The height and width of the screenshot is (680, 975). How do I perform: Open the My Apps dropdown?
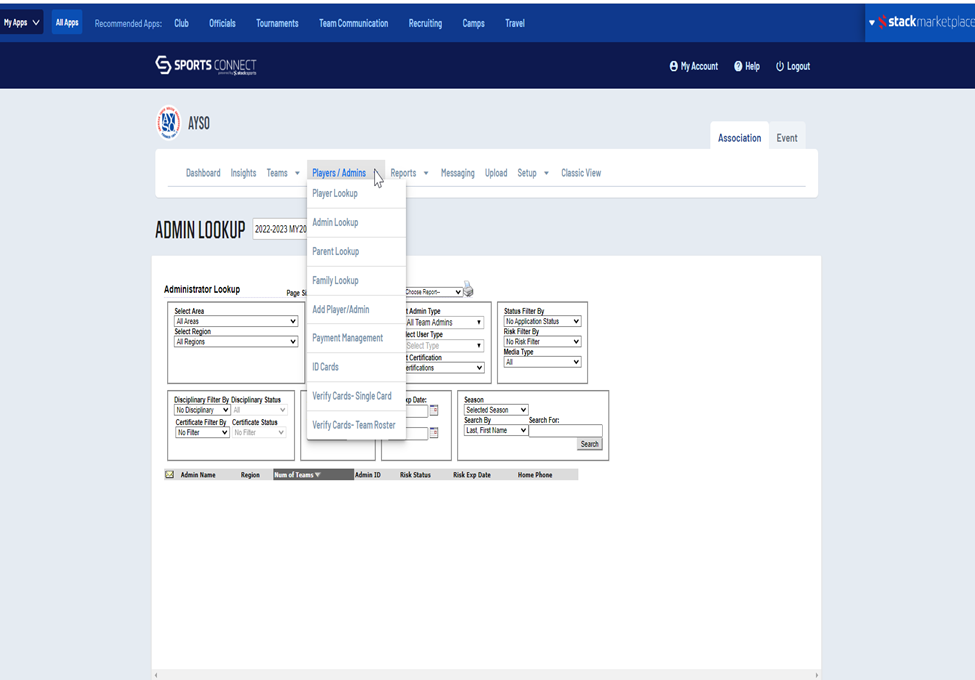point(22,22)
